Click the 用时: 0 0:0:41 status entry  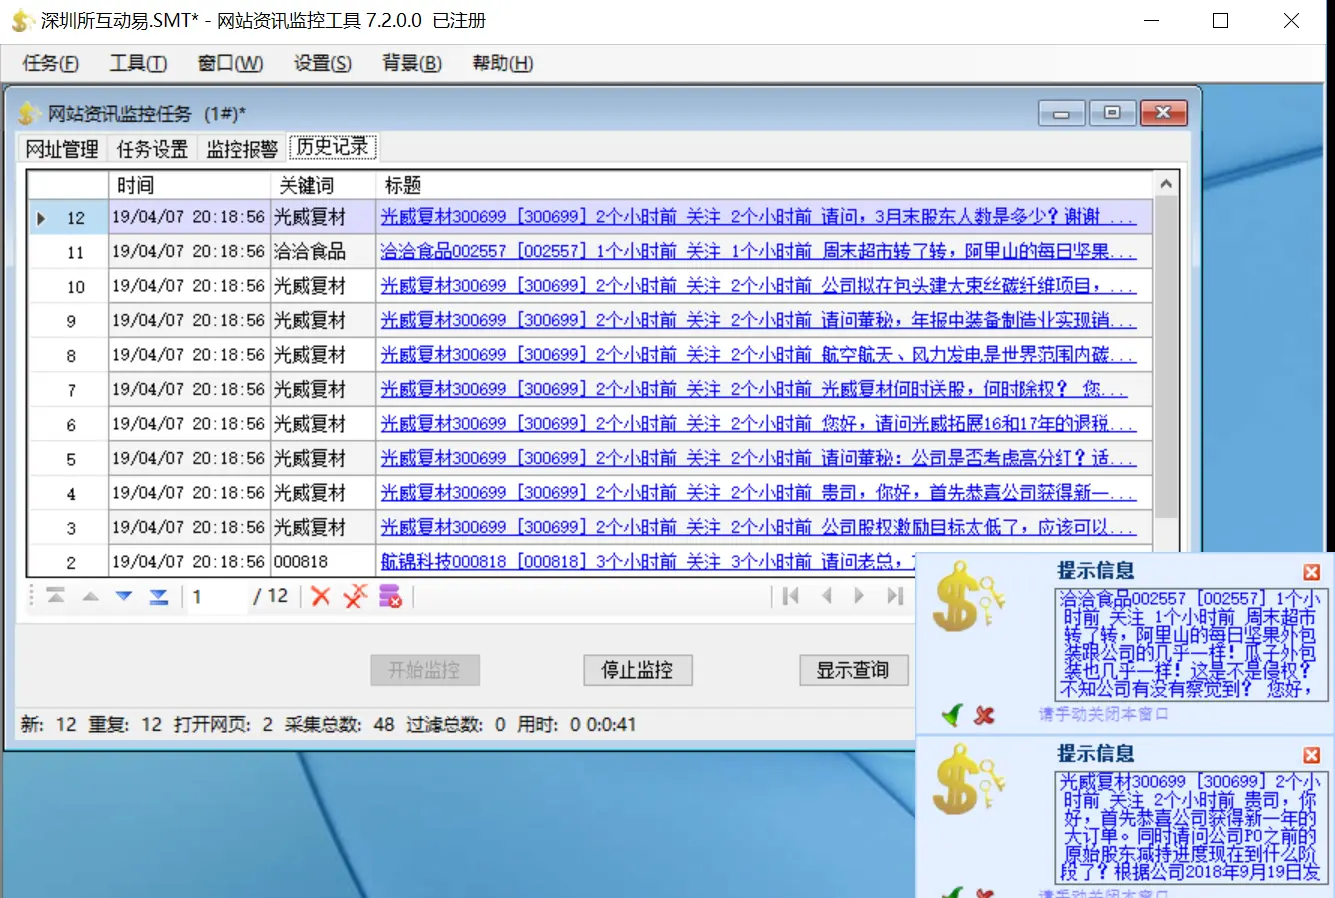[576, 724]
